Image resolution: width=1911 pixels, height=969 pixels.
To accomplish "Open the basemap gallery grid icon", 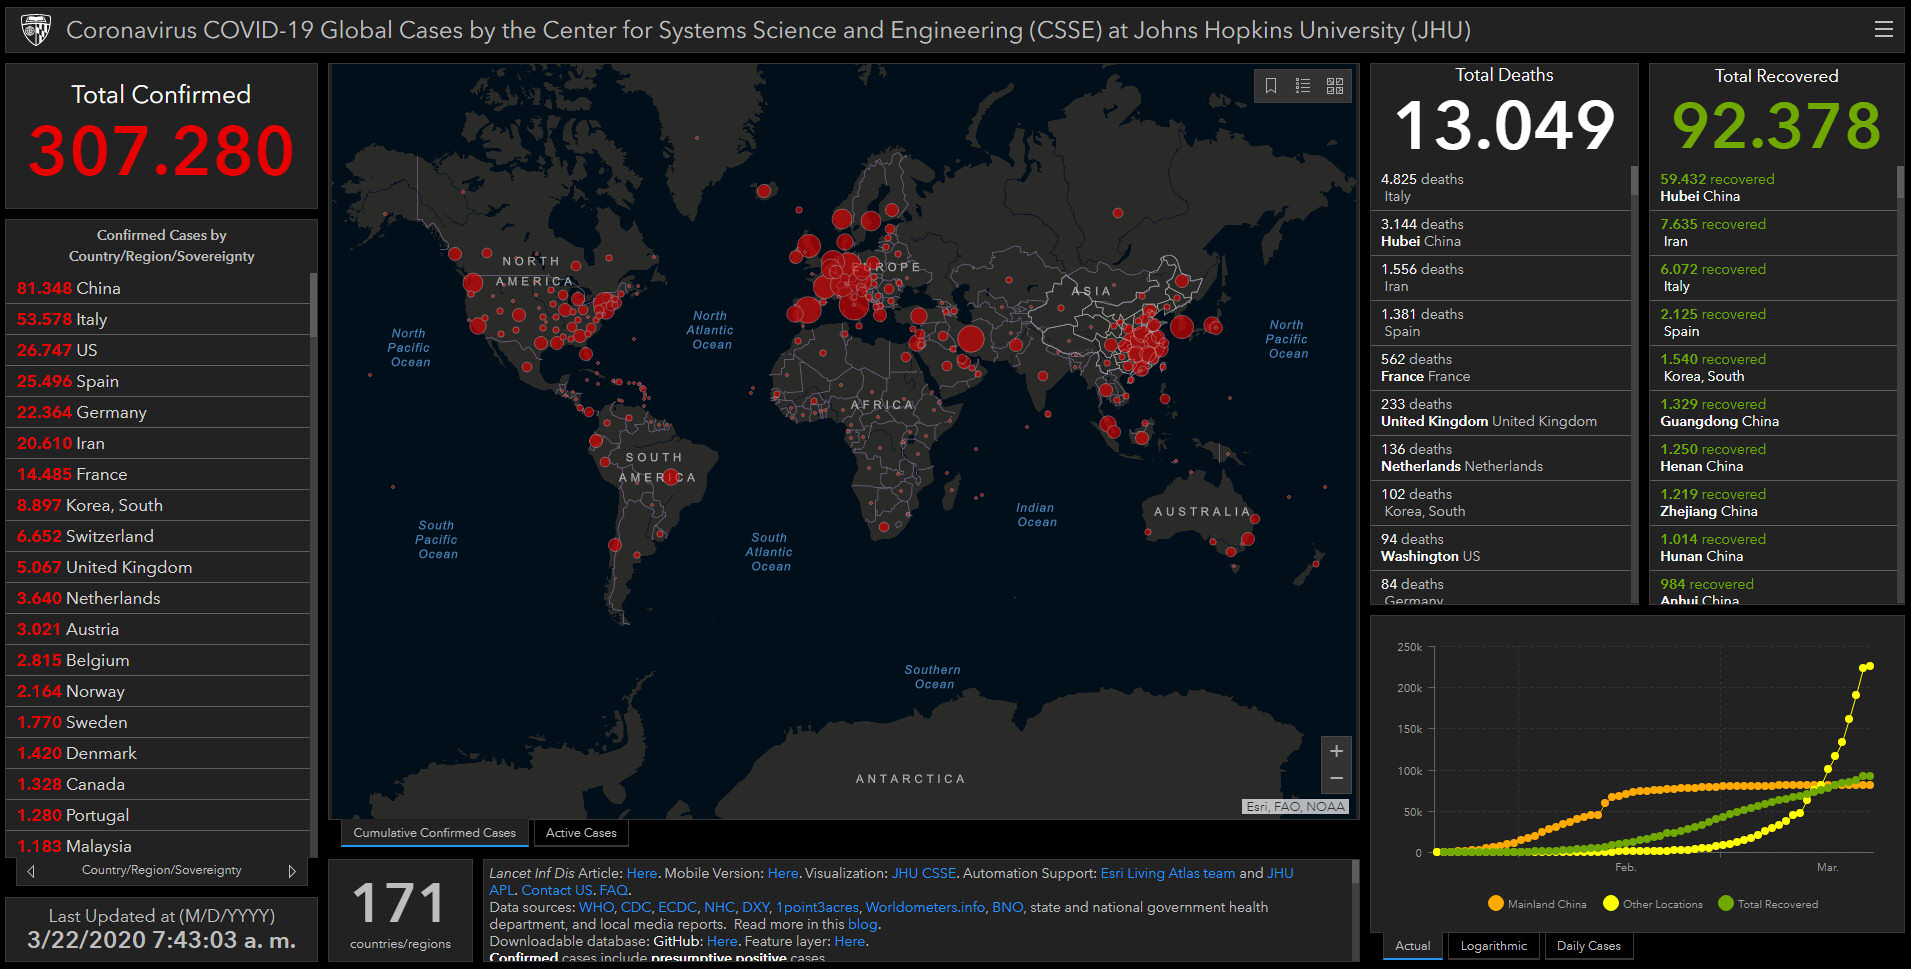I will (x=1335, y=86).
